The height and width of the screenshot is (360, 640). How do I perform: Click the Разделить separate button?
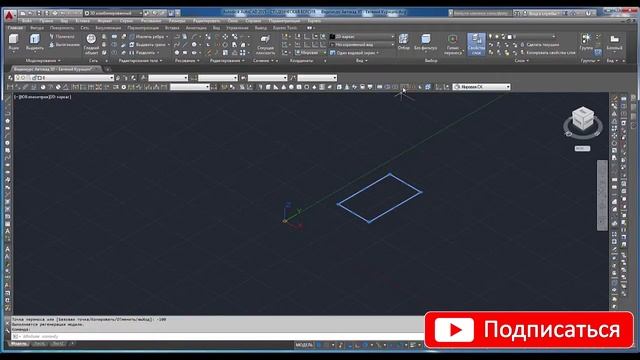[143, 53]
